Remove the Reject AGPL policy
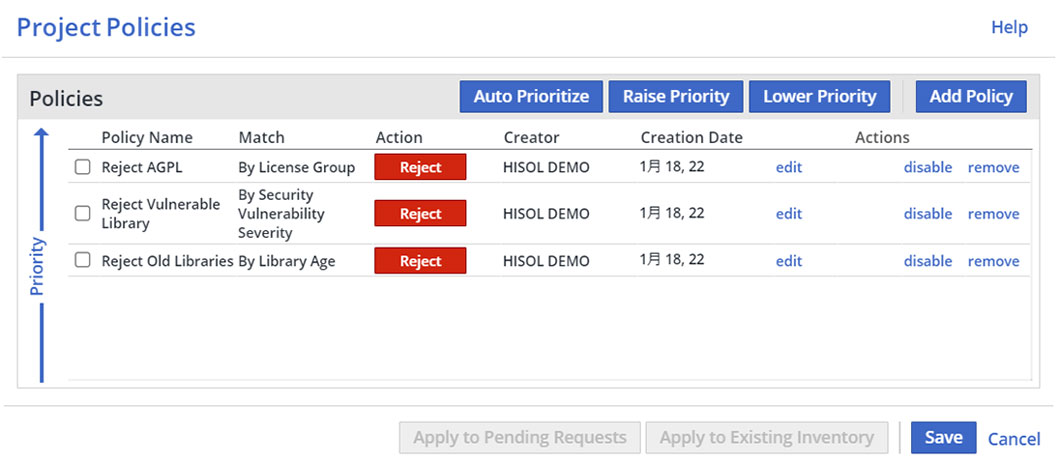The height and width of the screenshot is (467, 1060). 993,168
